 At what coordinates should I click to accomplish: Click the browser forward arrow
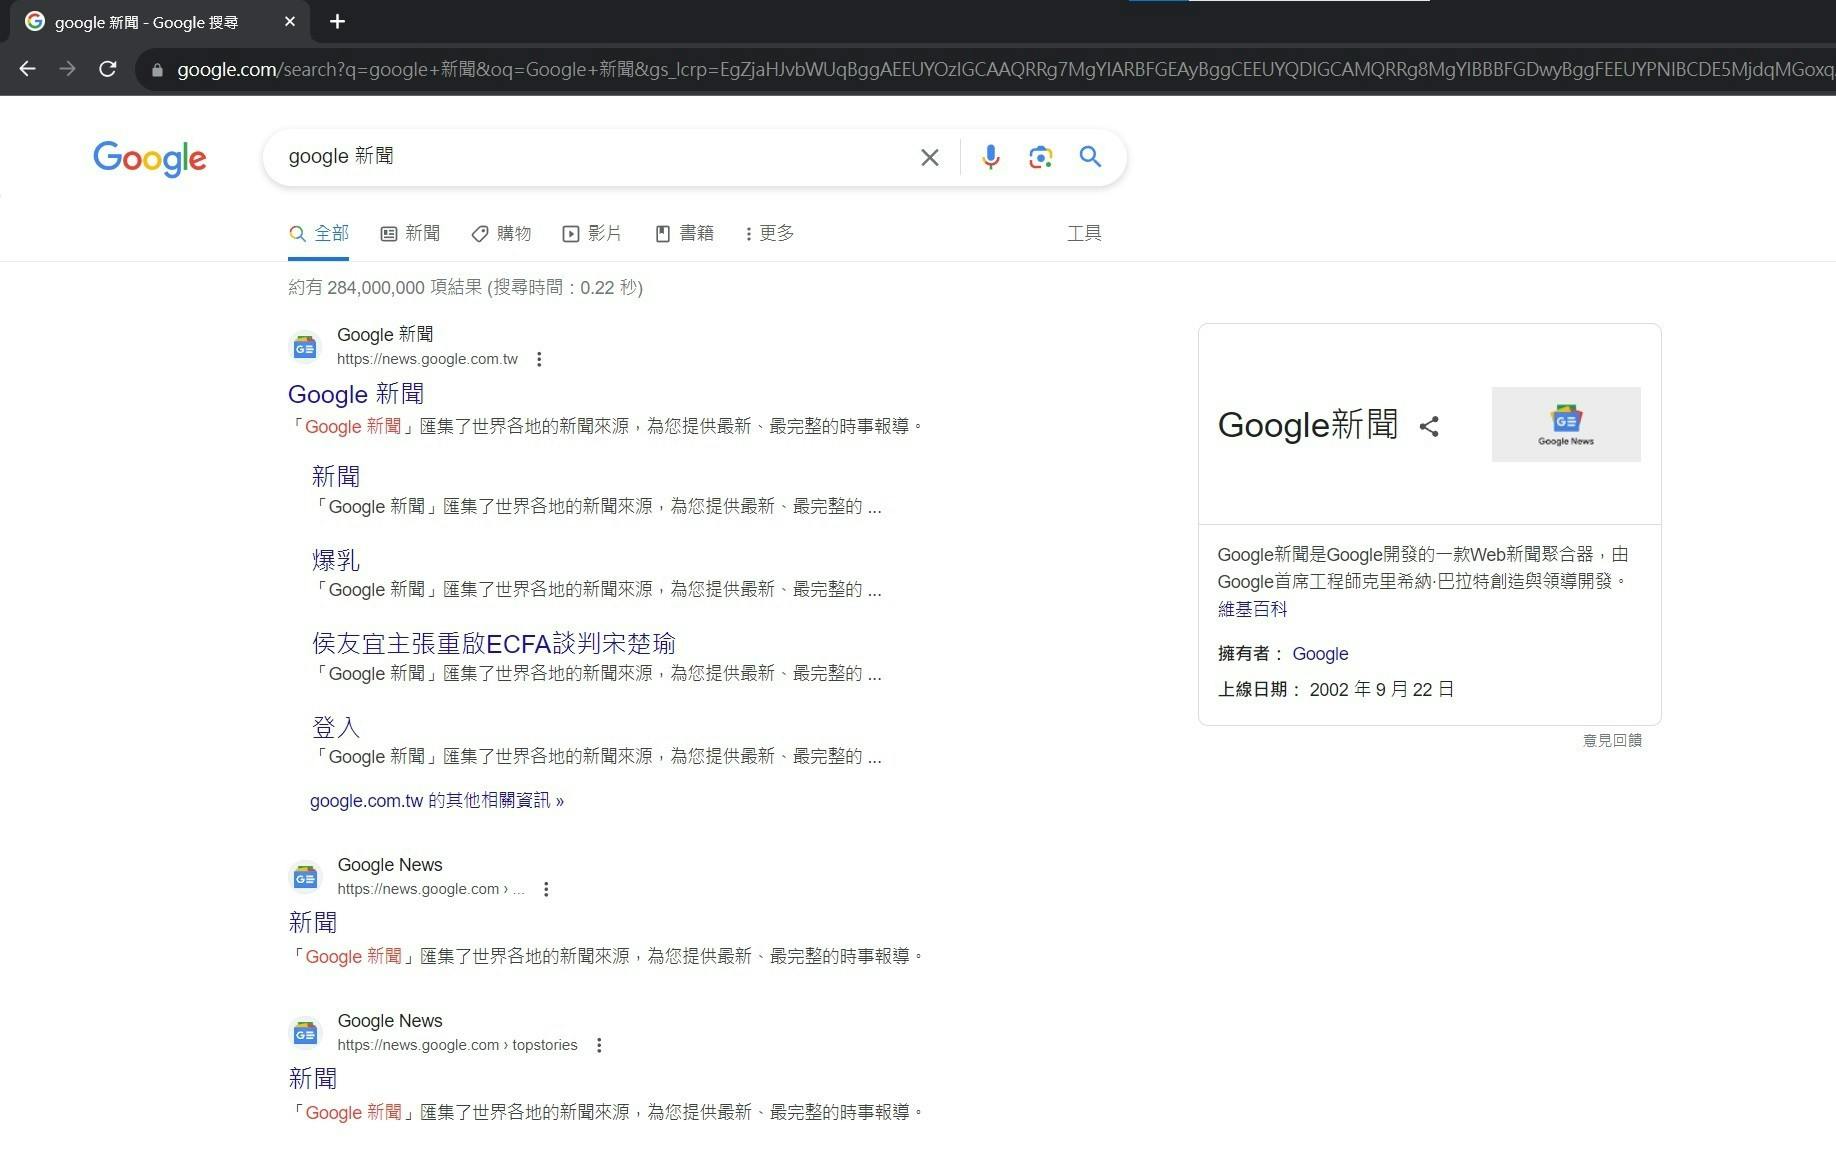click(67, 69)
